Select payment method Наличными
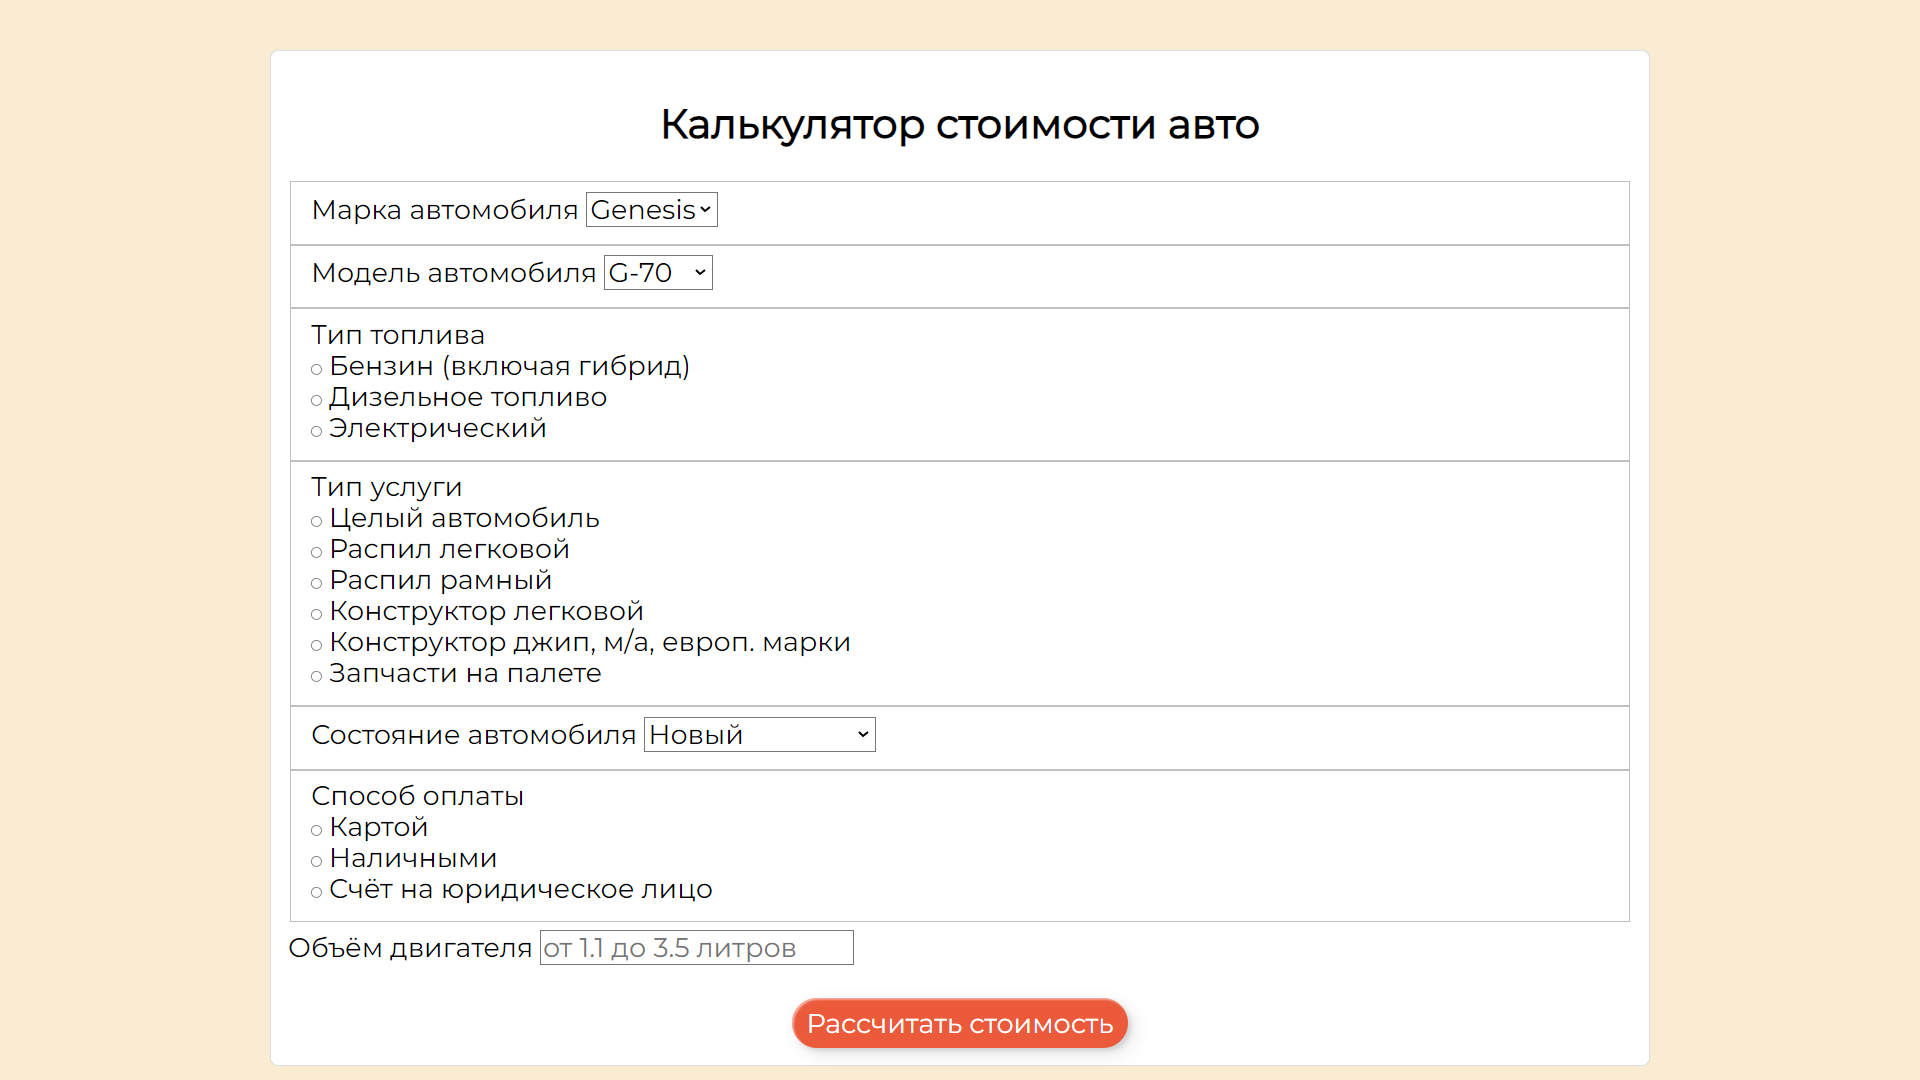Viewport: 1920px width, 1080px height. point(317,861)
